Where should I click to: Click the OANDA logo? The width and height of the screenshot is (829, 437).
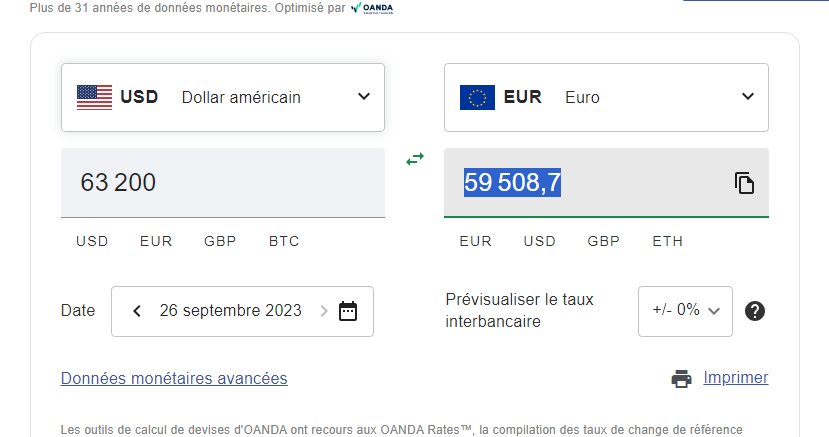tap(372, 8)
